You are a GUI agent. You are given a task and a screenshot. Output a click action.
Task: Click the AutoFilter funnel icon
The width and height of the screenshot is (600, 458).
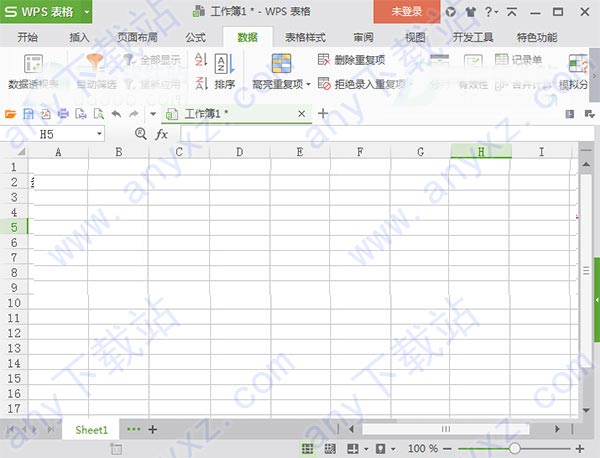[x=95, y=63]
